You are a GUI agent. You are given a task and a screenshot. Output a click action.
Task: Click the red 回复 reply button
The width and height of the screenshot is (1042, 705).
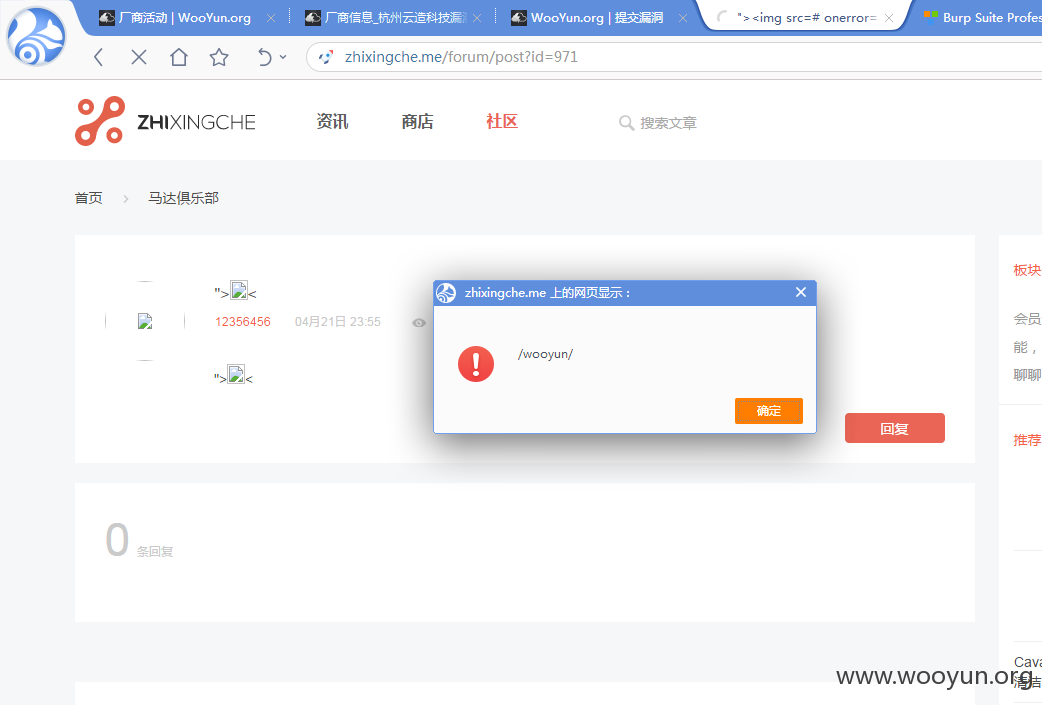pyautogui.click(x=894, y=428)
